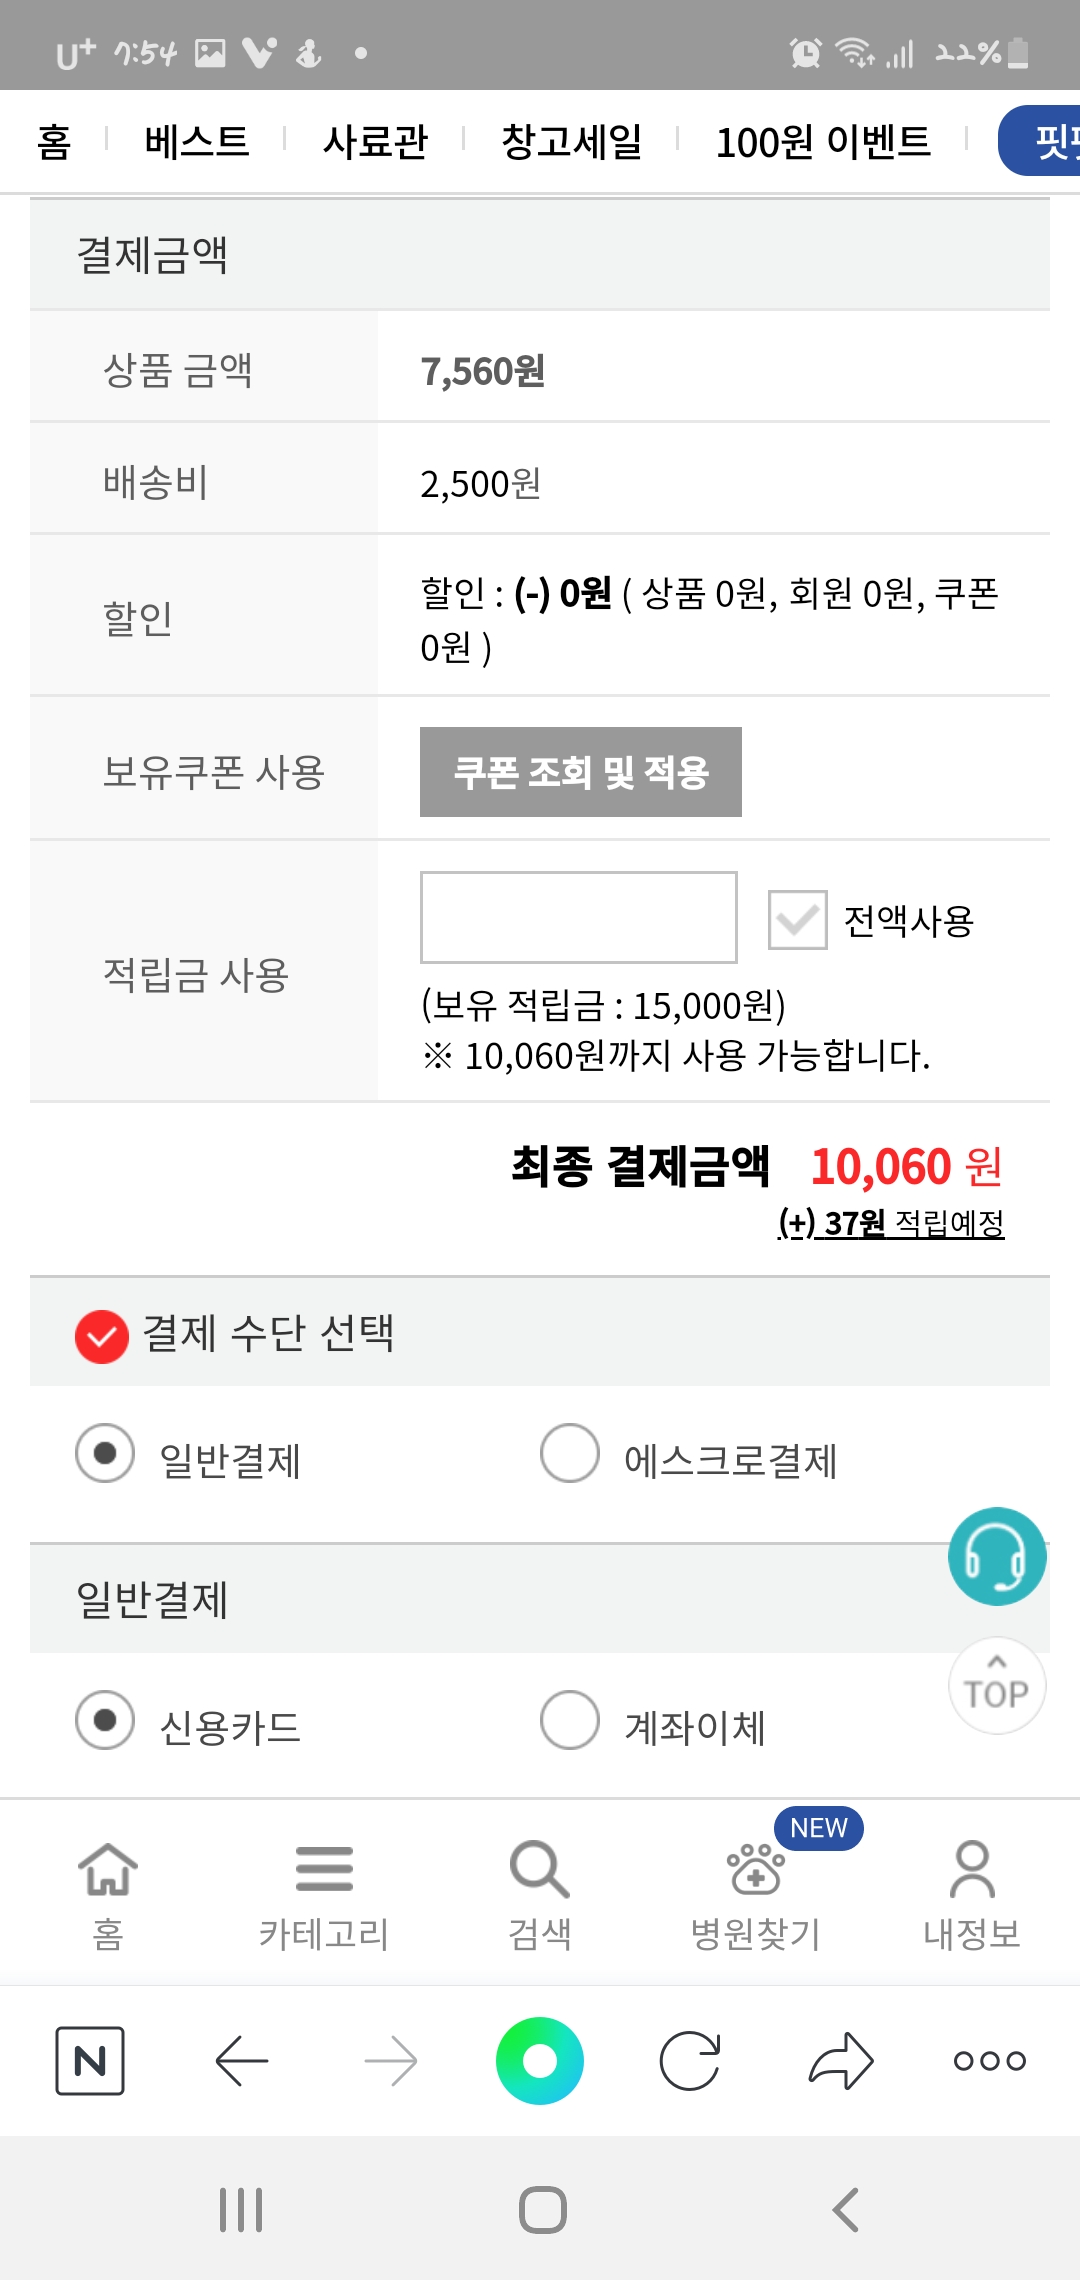
Task: Open the 창고세일 tab
Action: click(571, 141)
